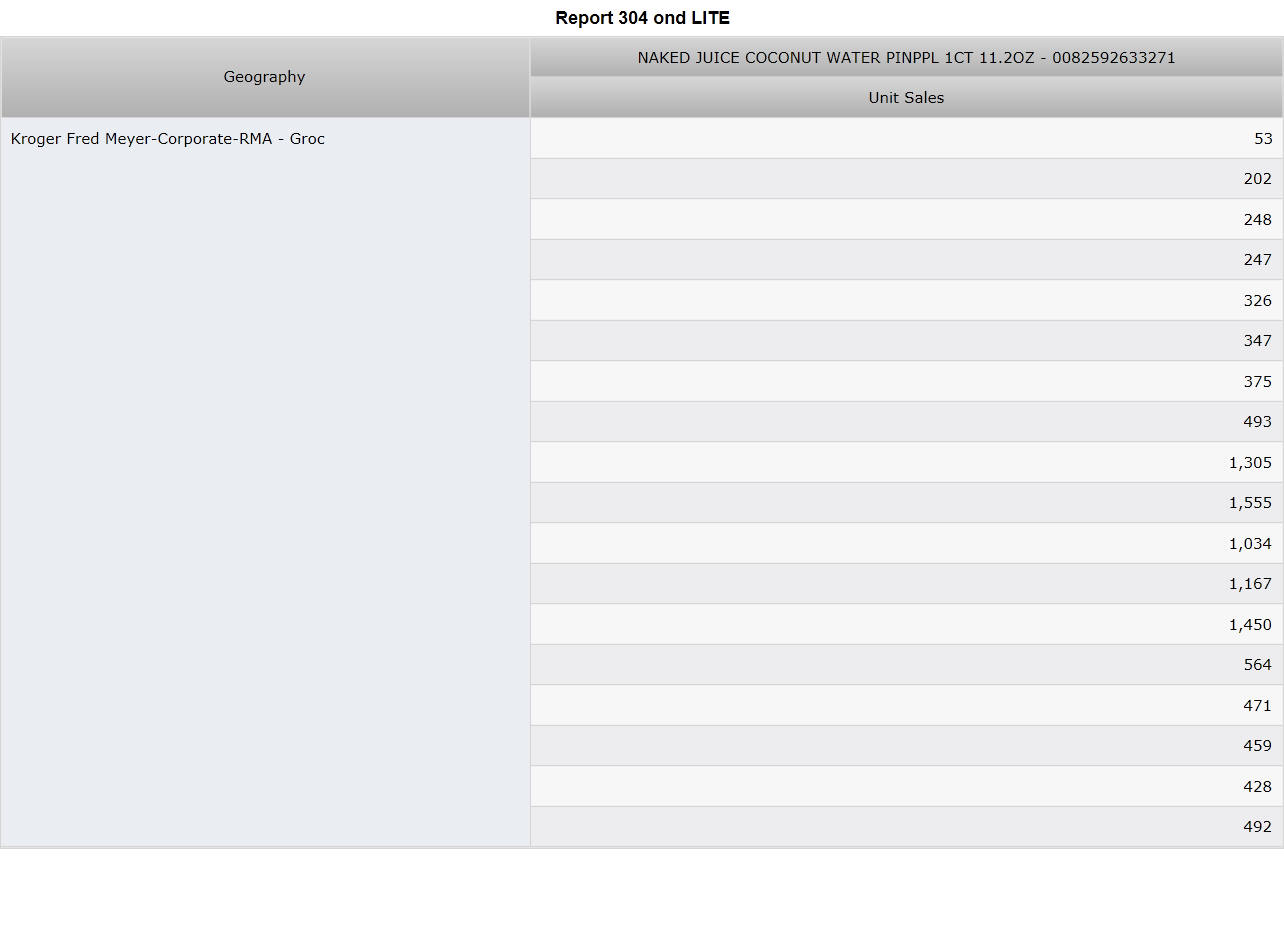Image resolution: width=1284 pixels, height=946 pixels.
Task: Select the unit sales value 1,305
Action: [x=906, y=463]
